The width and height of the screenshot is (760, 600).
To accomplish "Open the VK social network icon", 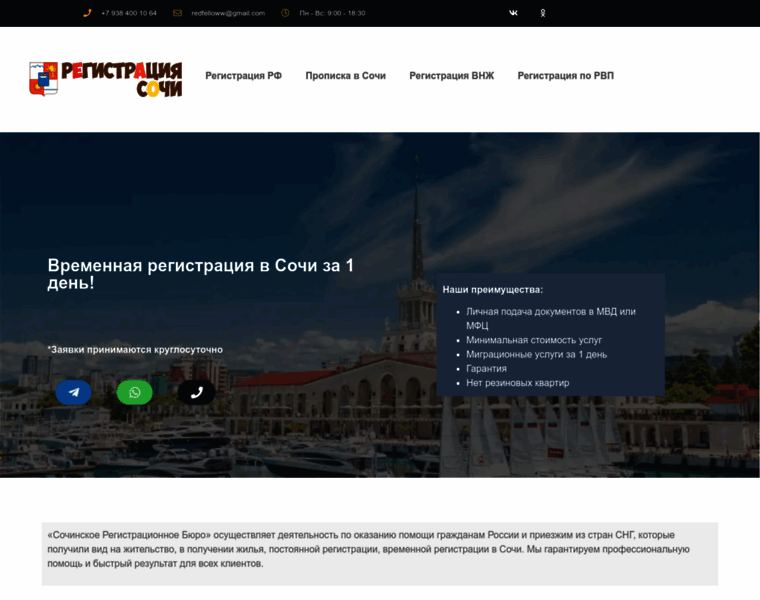I will coord(513,13).
